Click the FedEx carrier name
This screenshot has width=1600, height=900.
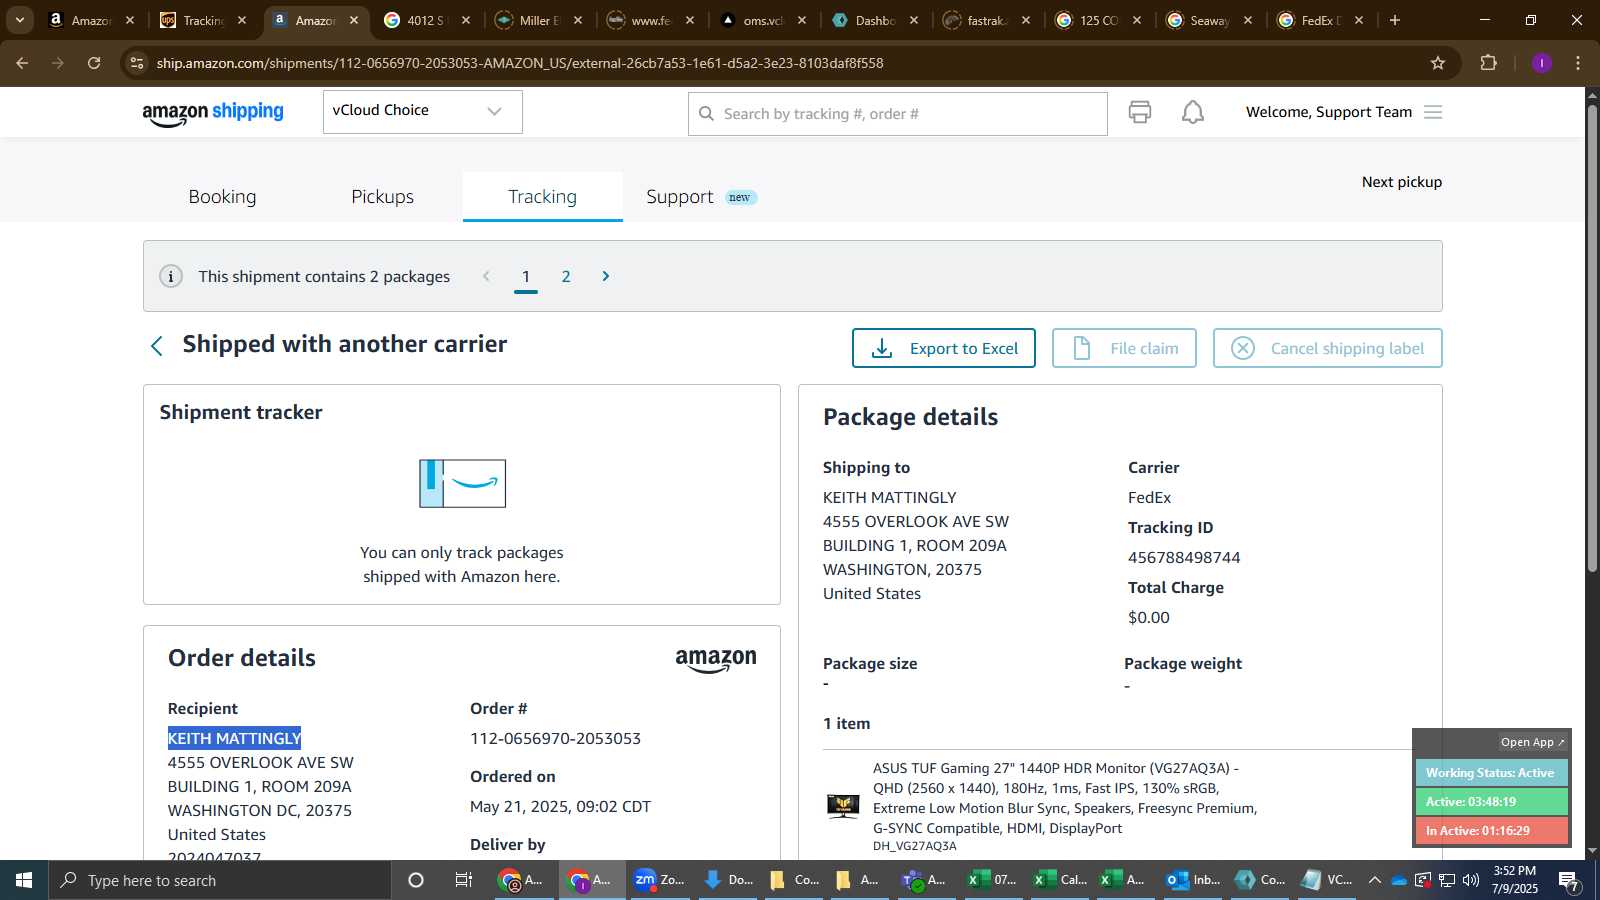click(x=1149, y=498)
